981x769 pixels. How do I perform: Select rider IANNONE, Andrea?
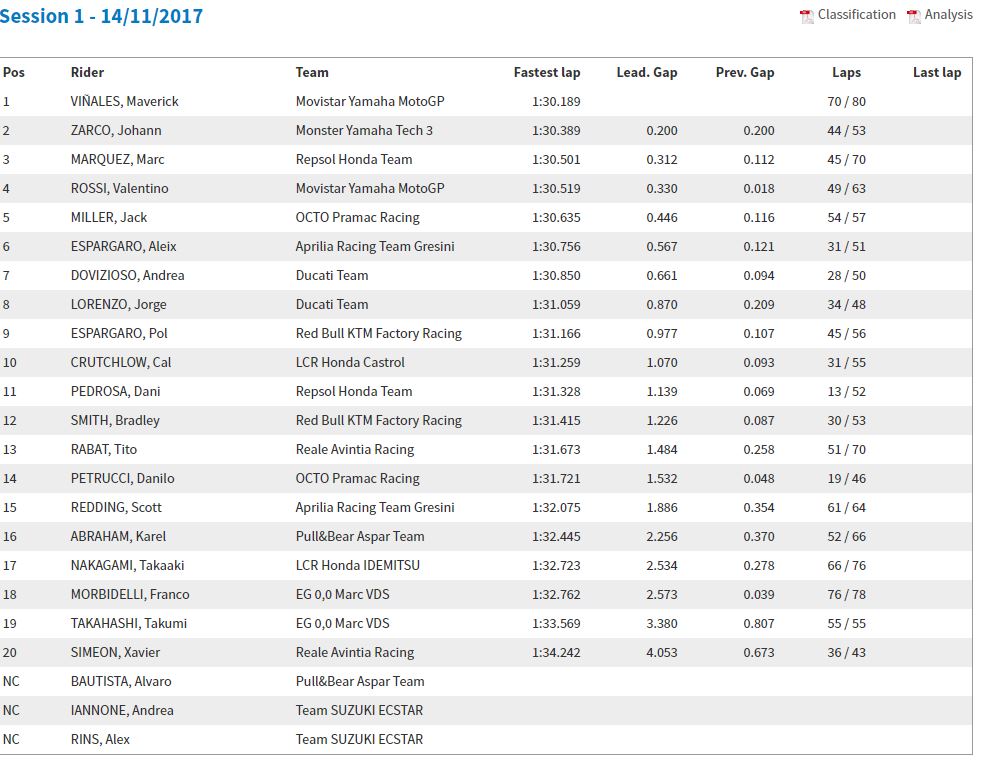tap(122, 710)
